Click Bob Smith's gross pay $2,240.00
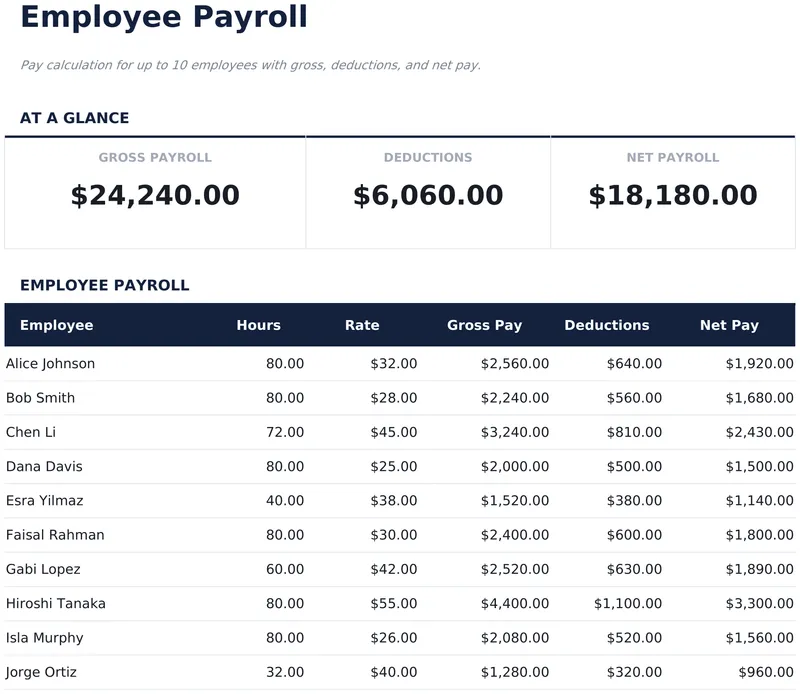 point(515,398)
